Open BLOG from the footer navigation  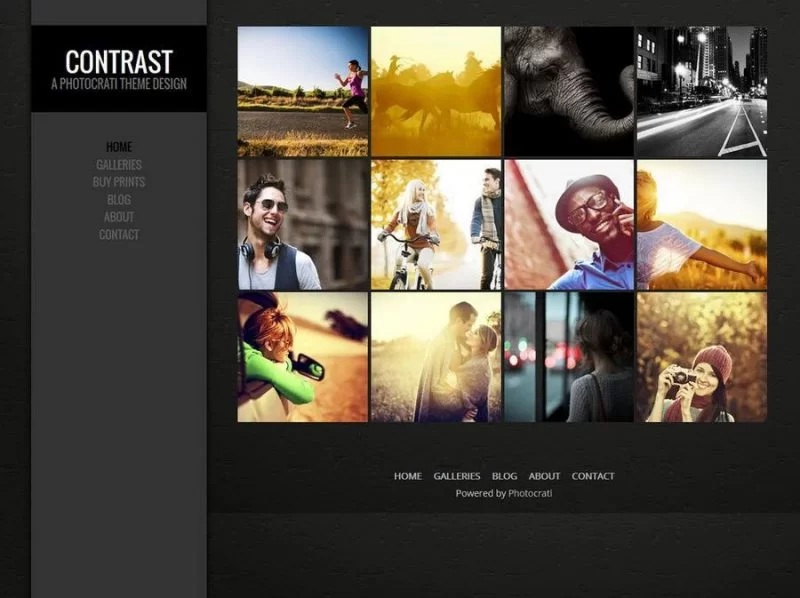click(x=503, y=476)
